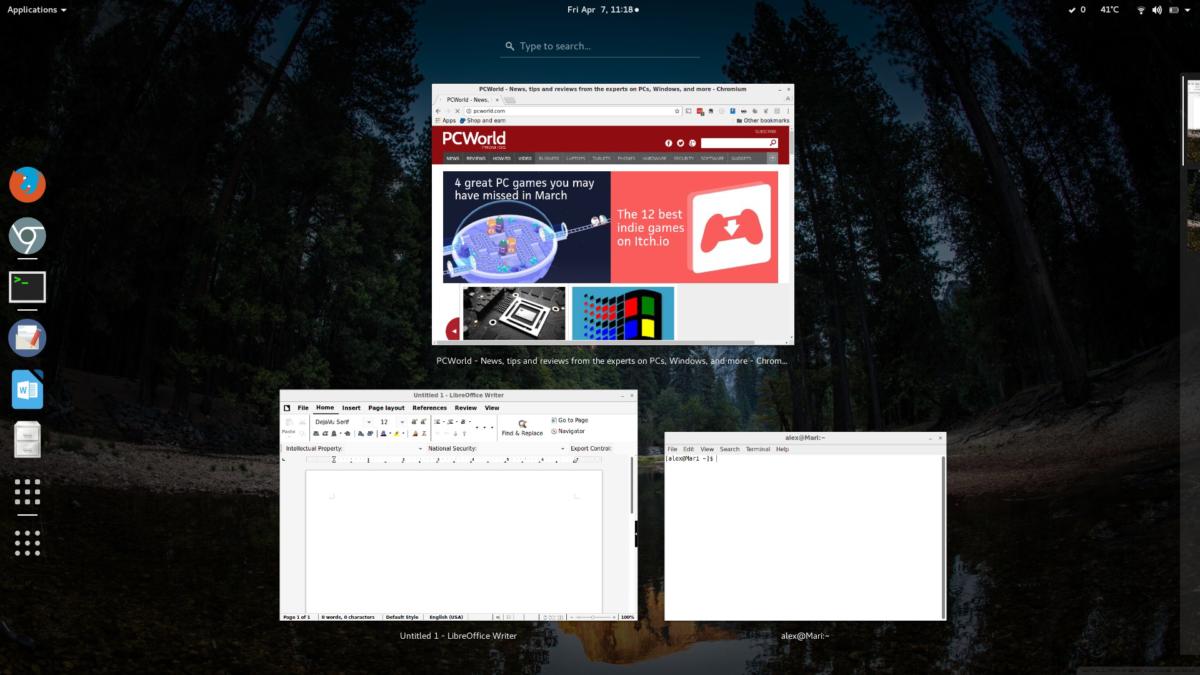This screenshot has height=675, width=1200.
Task: Open the Applications menu in top bar
Action: coord(37,9)
